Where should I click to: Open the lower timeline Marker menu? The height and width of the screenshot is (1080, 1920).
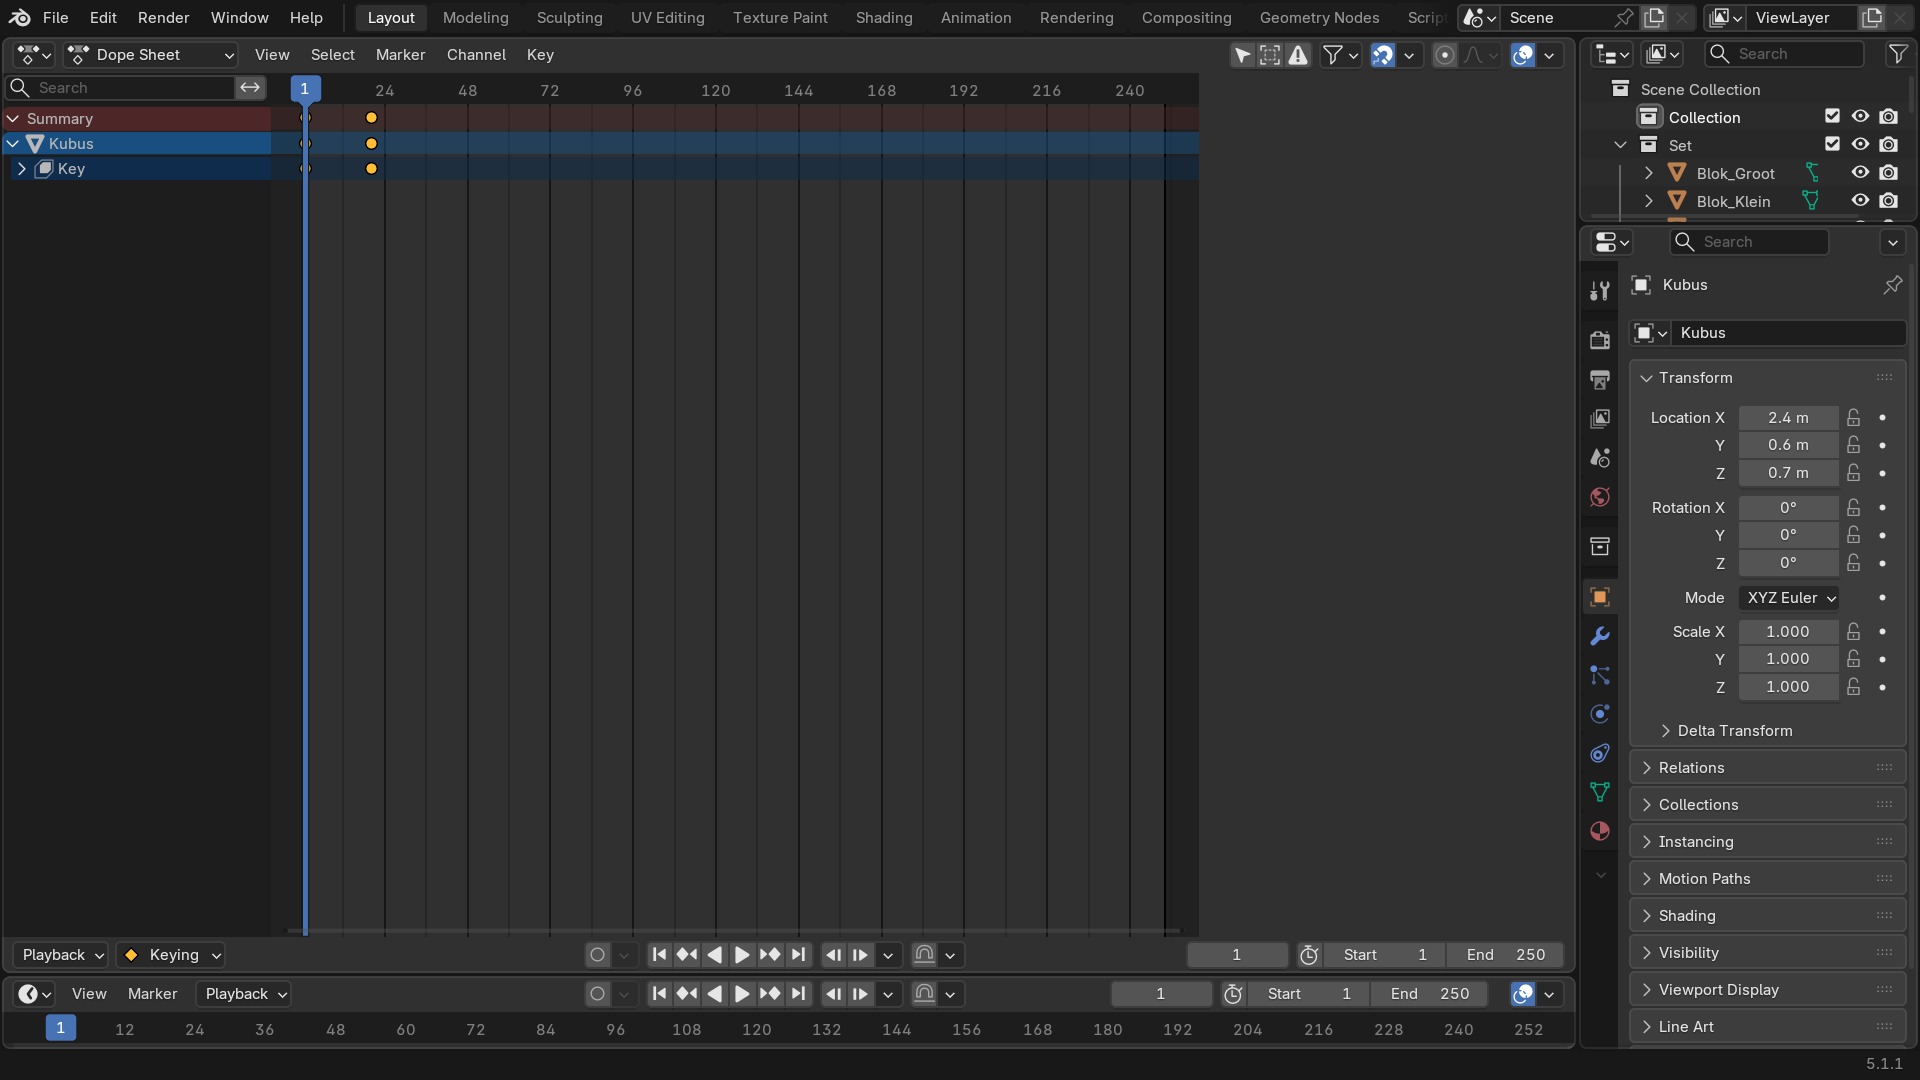point(152,994)
